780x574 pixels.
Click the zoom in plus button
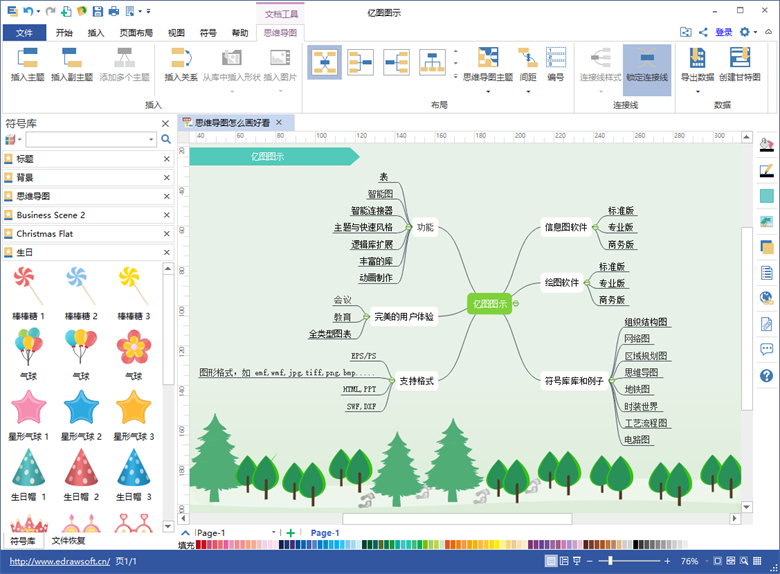pyautogui.click(x=667, y=561)
